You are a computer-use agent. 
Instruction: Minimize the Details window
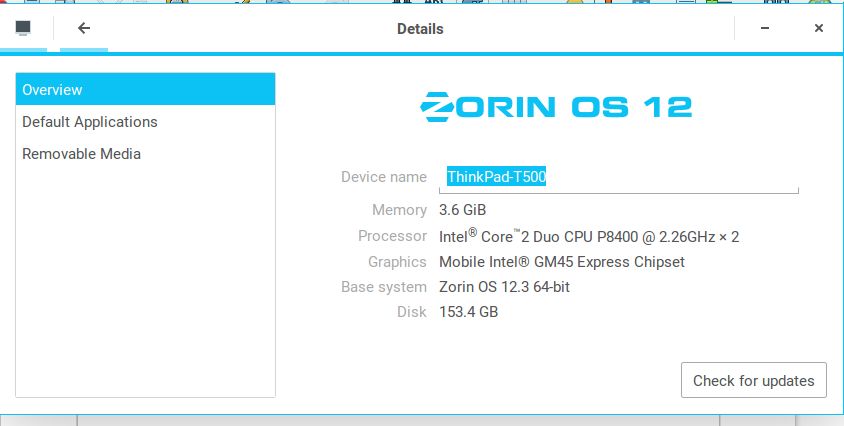coord(764,28)
